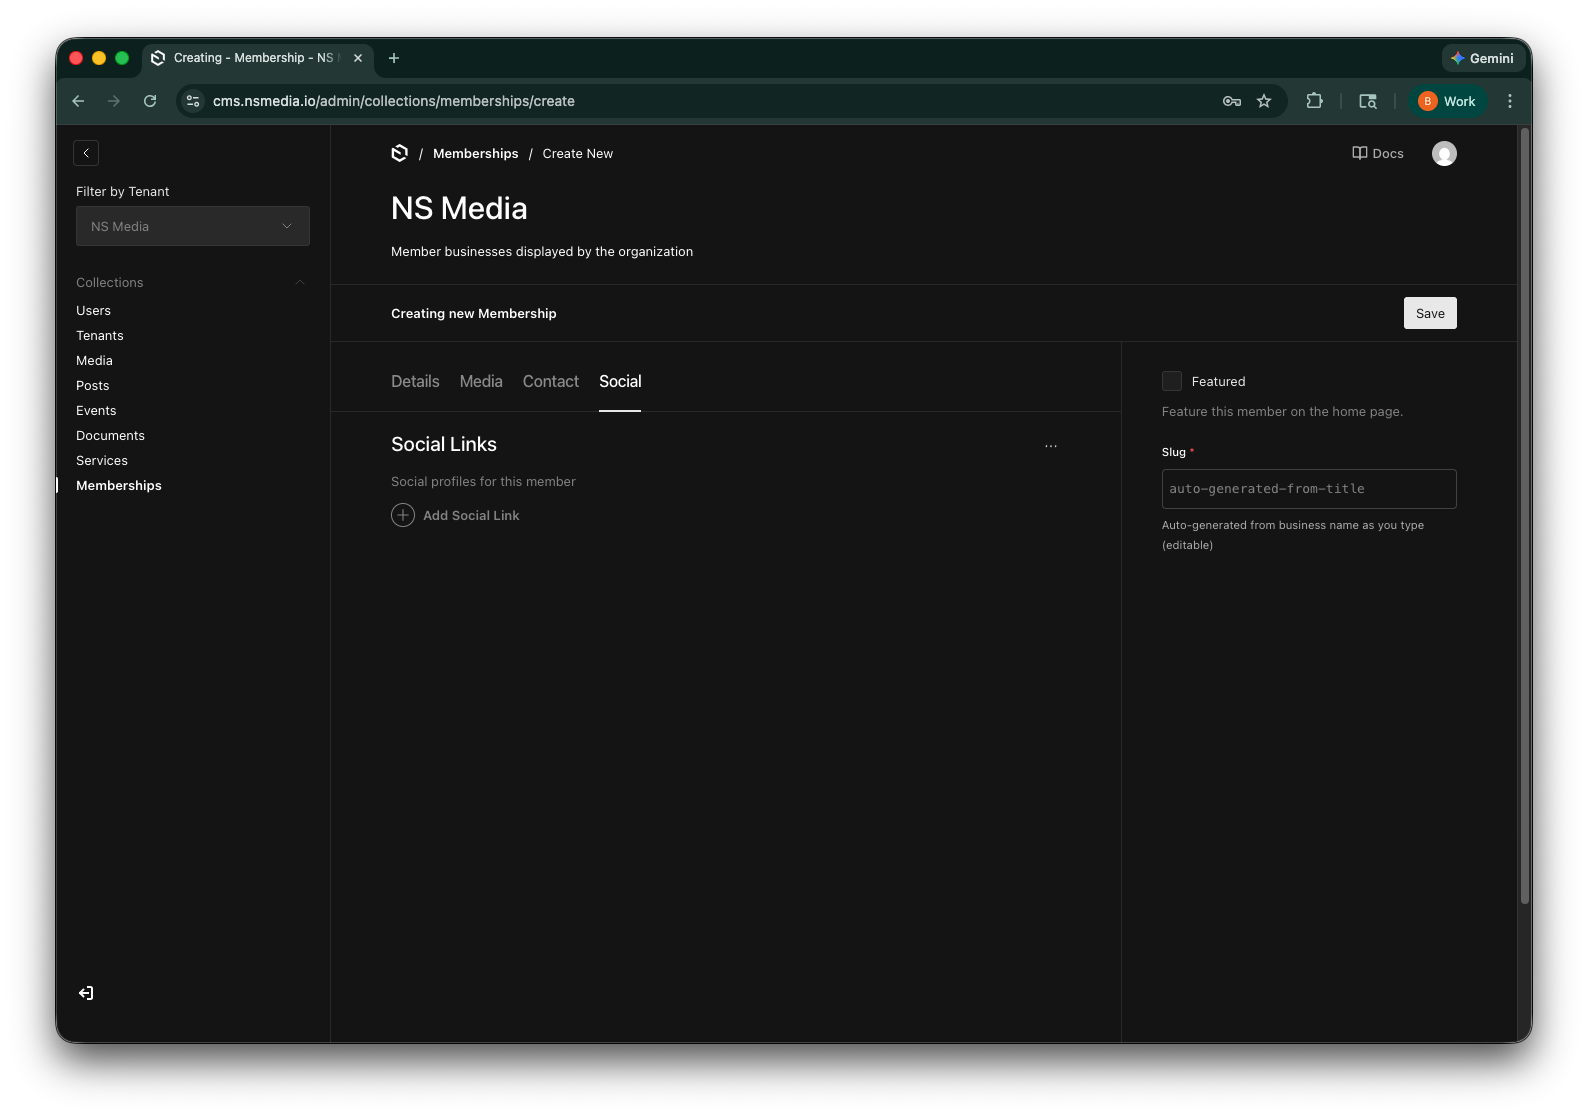Click the tab search icon in toolbar
Image resolution: width=1588 pixels, height=1117 pixels.
click(x=1368, y=101)
